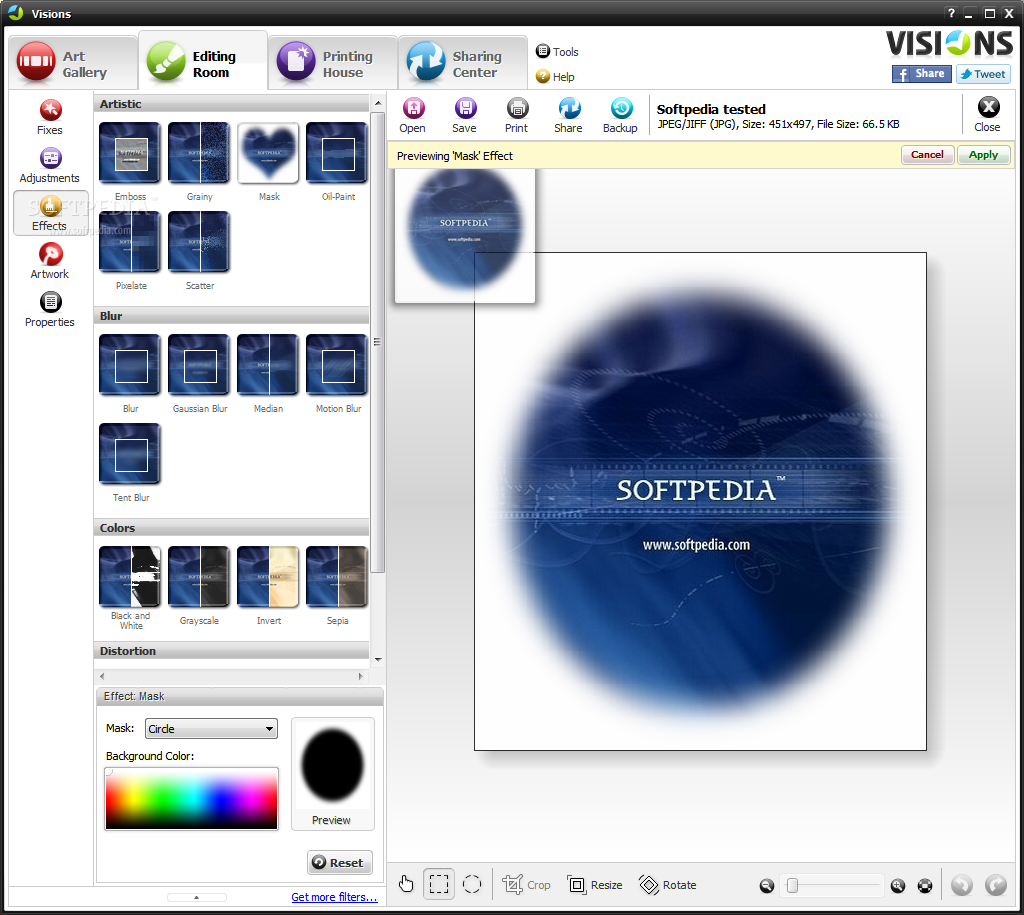Click the zoom in magnifier icon
Image resolution: width=1024 pixels, height=915 pixels.
[x=898, y=886]
